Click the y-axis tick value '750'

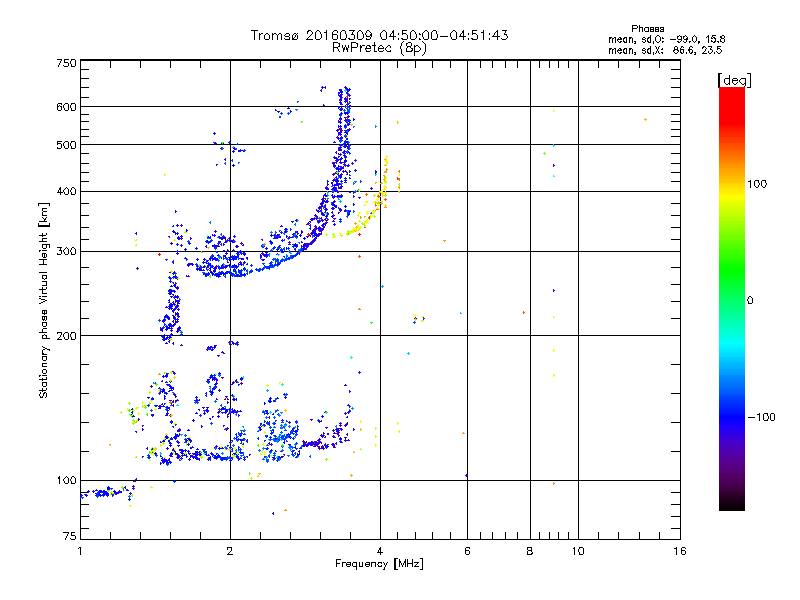[66, 63]
